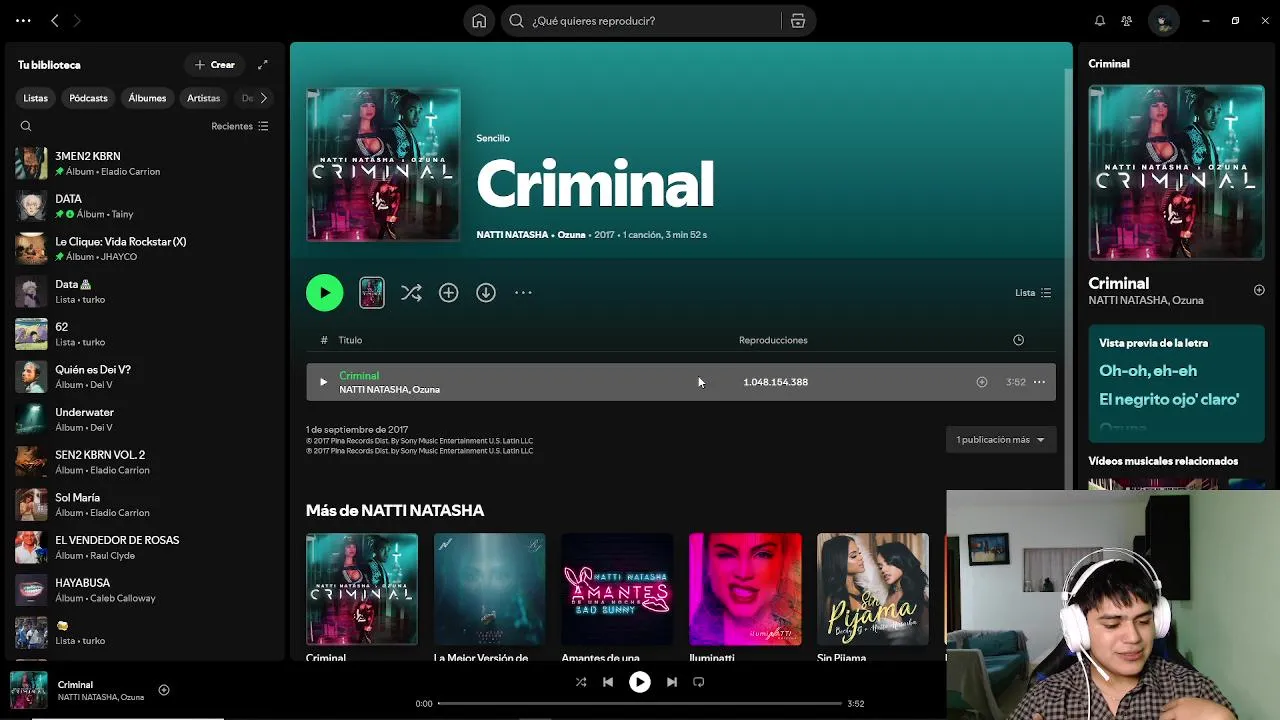This screenshot has height=720, width=1280.
Task: Open more options for the Criminal track row
Action: pos(1039,382)
